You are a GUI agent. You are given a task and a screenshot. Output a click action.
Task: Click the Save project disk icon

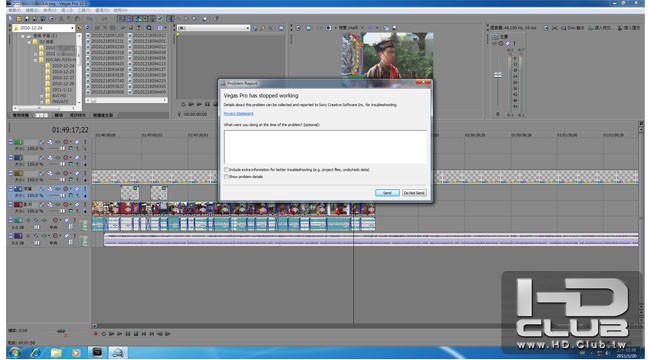(26, 19)
